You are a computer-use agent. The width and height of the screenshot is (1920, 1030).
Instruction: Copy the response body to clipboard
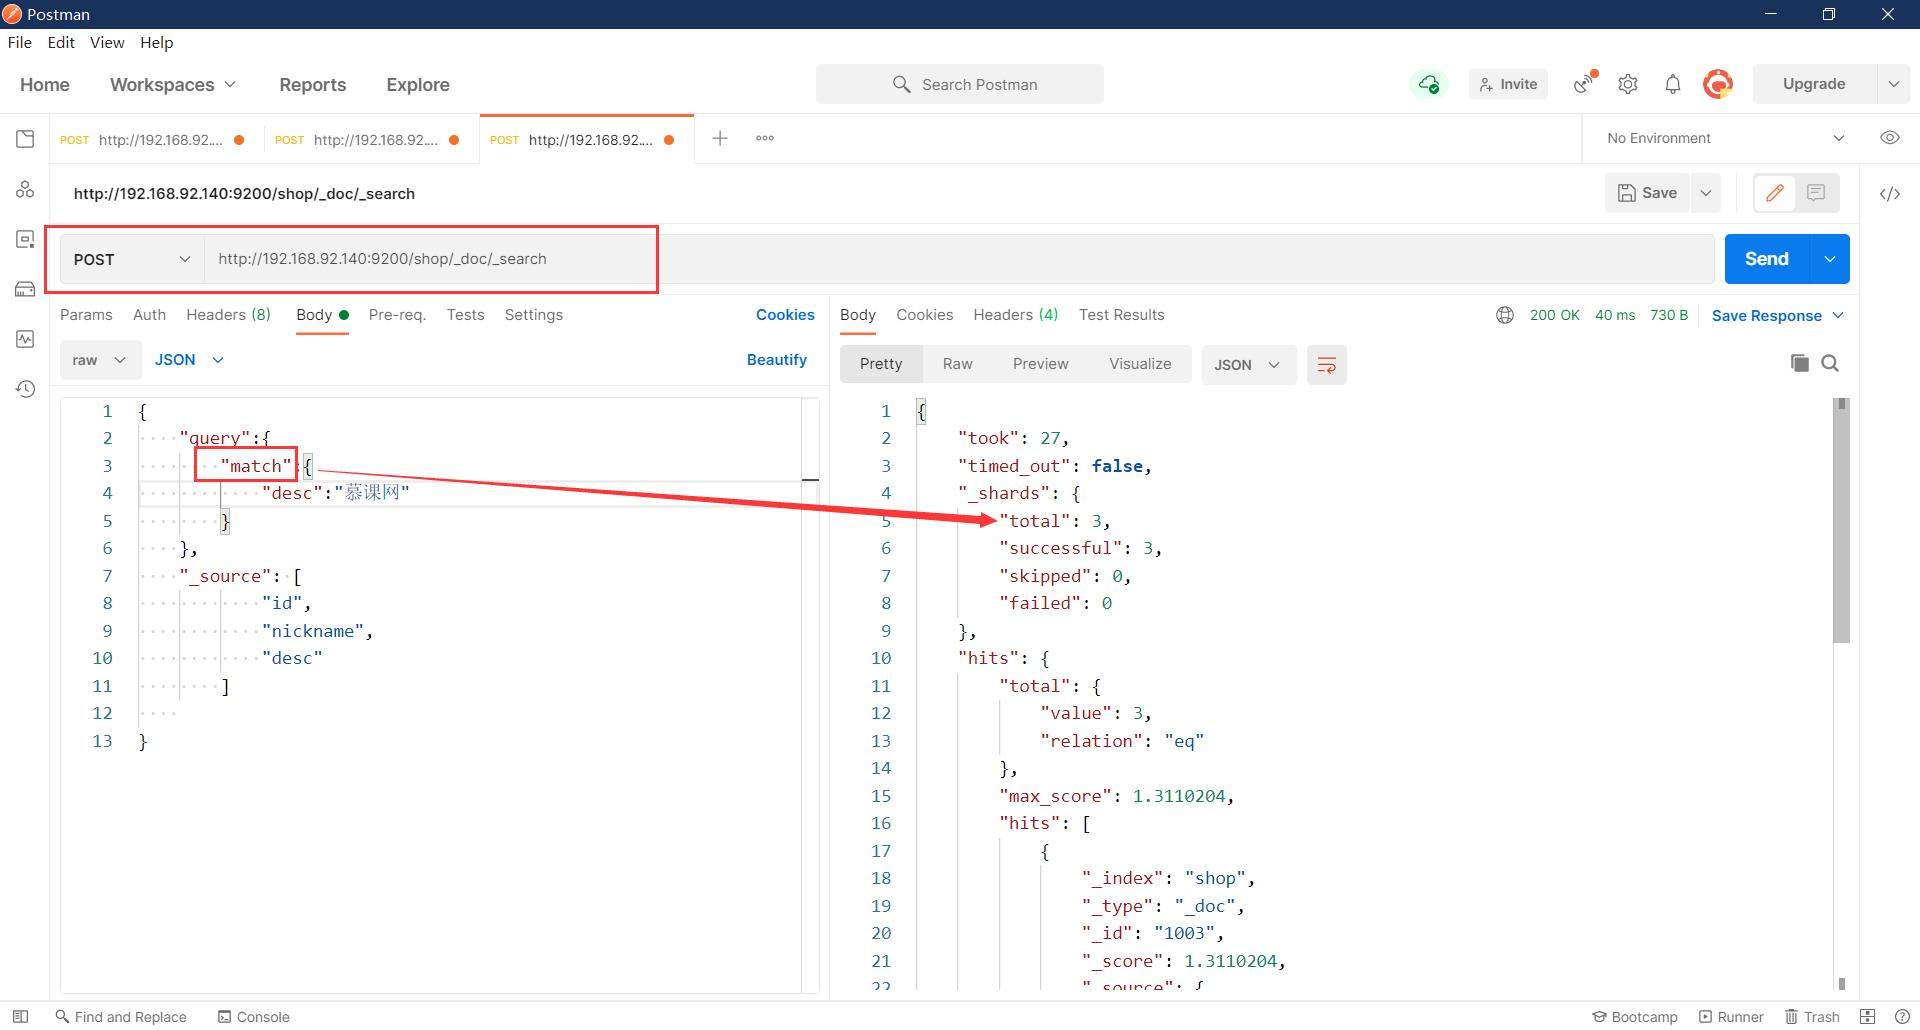coord(1800,363)
